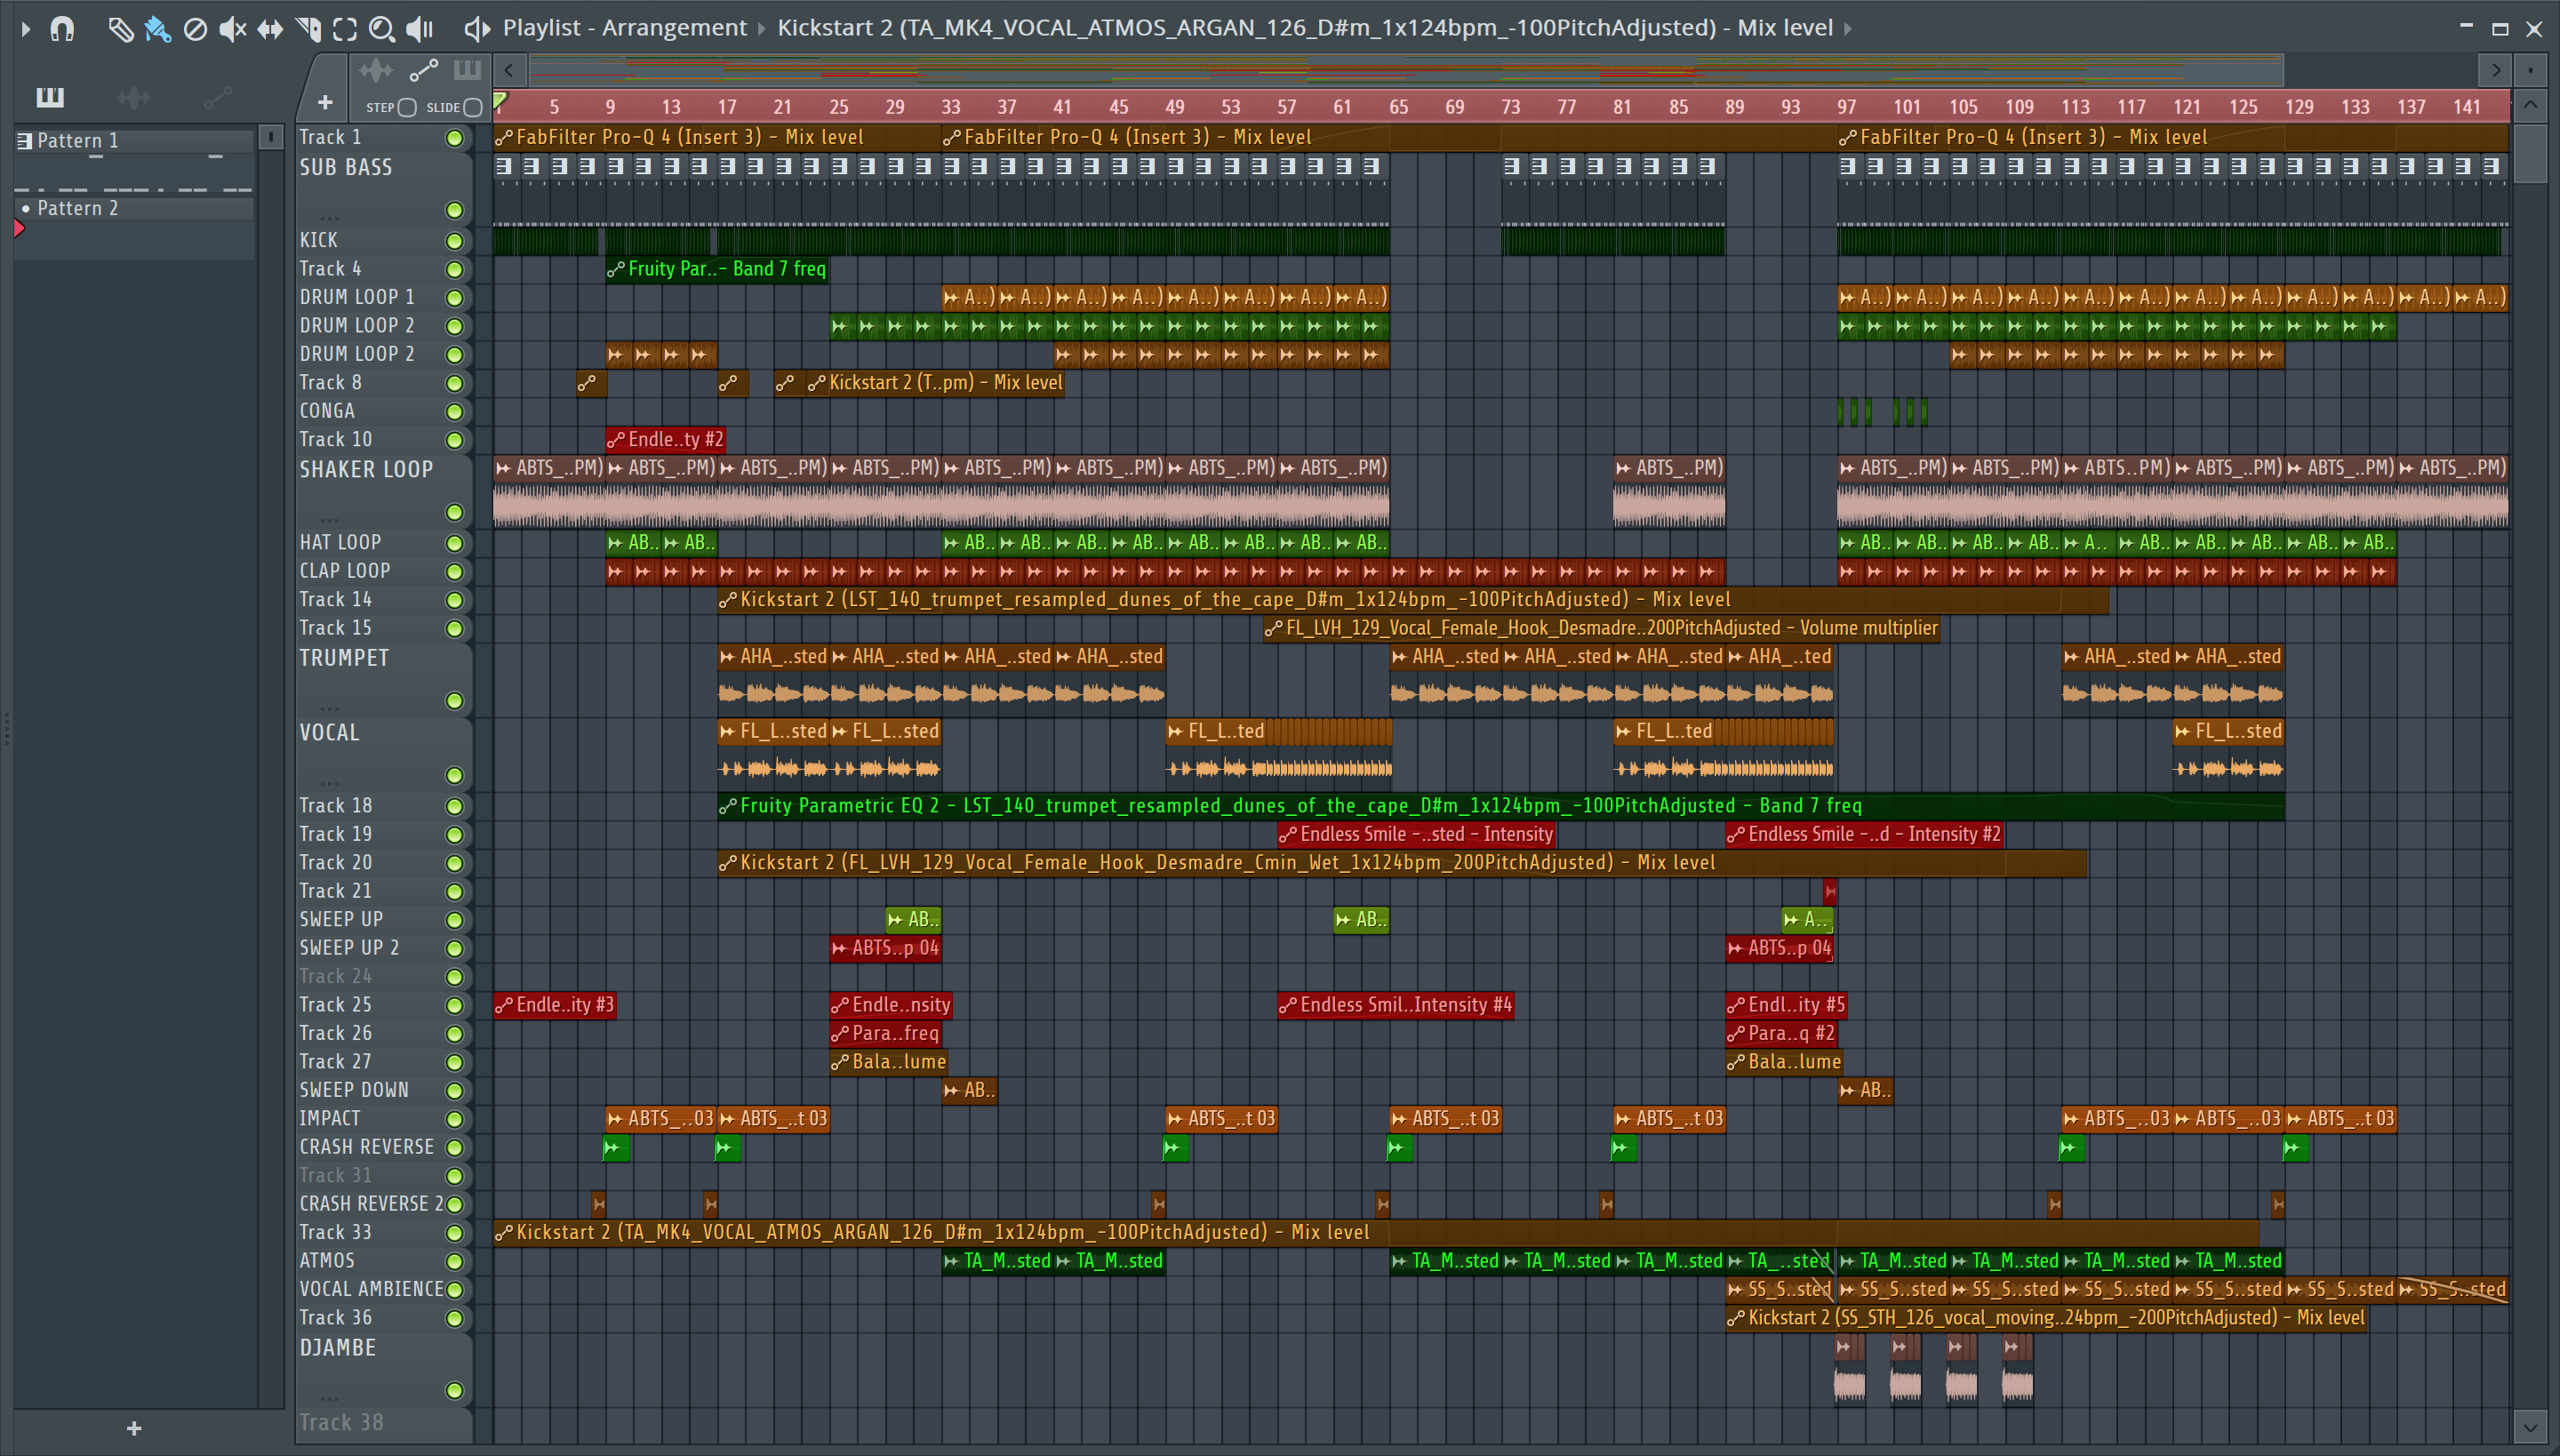Select the Mute tool
This screenshot has width=2560, height=1456.
pos(232,28)
